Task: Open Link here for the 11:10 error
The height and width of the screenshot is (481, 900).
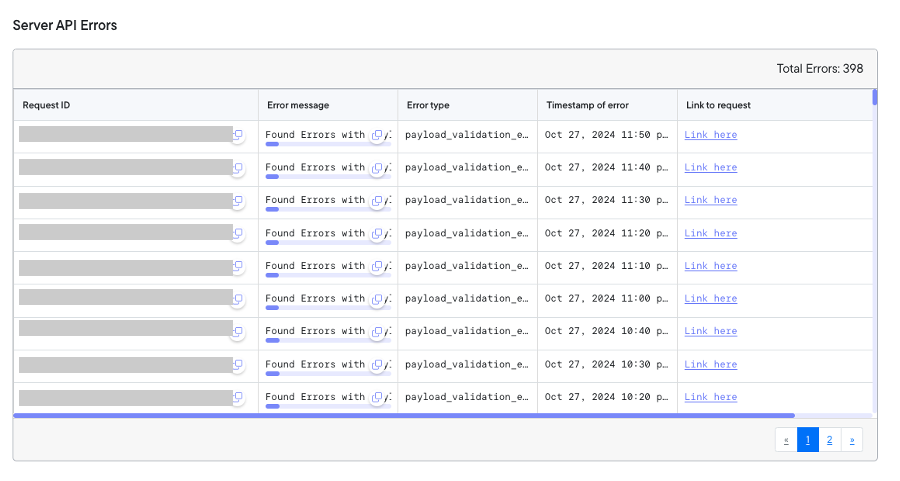Action: click(x=711, y=266)
